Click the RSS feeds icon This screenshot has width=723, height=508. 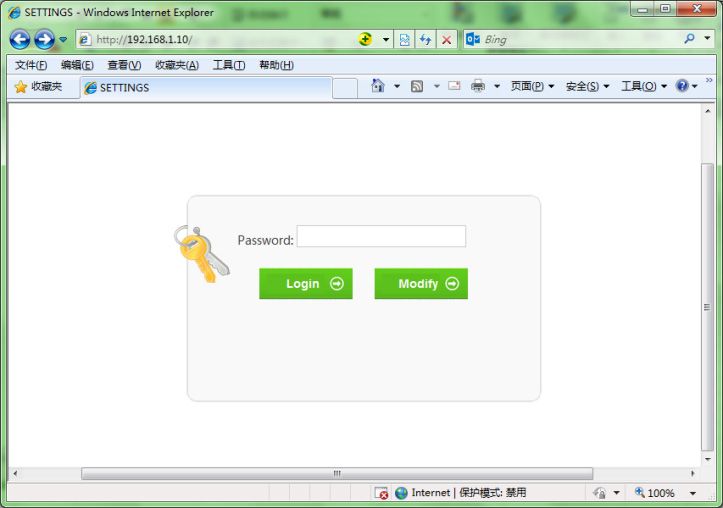(417, 86)
